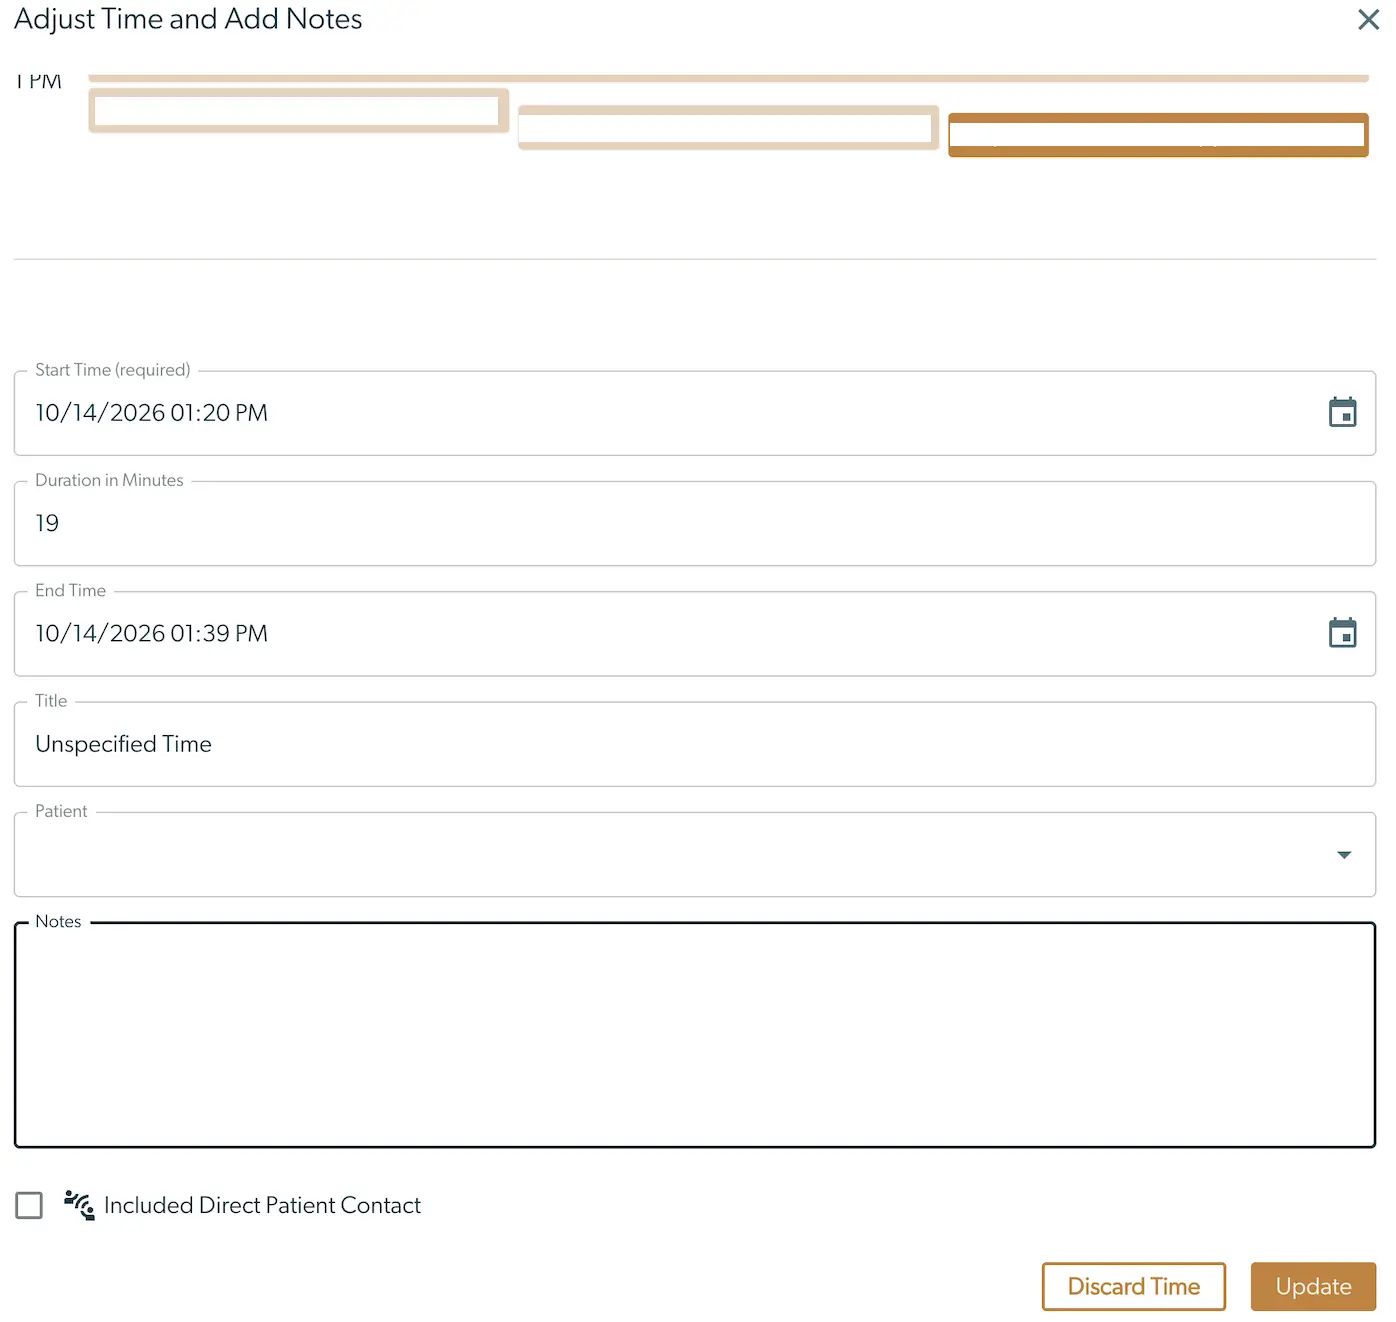The width and height of the screenshot is (1396, 1322).
Task: Select the middle light time block
Action: coord(728,127)
